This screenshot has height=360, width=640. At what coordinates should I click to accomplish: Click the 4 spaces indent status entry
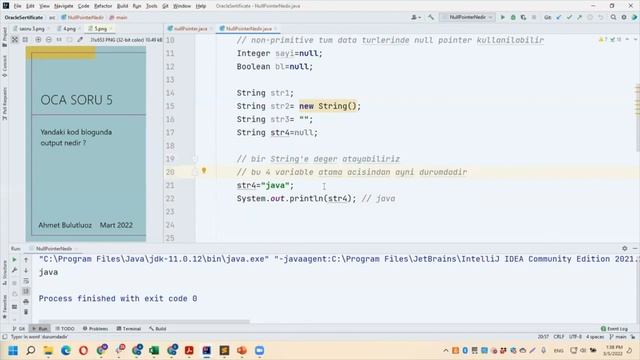coord(595,337)
